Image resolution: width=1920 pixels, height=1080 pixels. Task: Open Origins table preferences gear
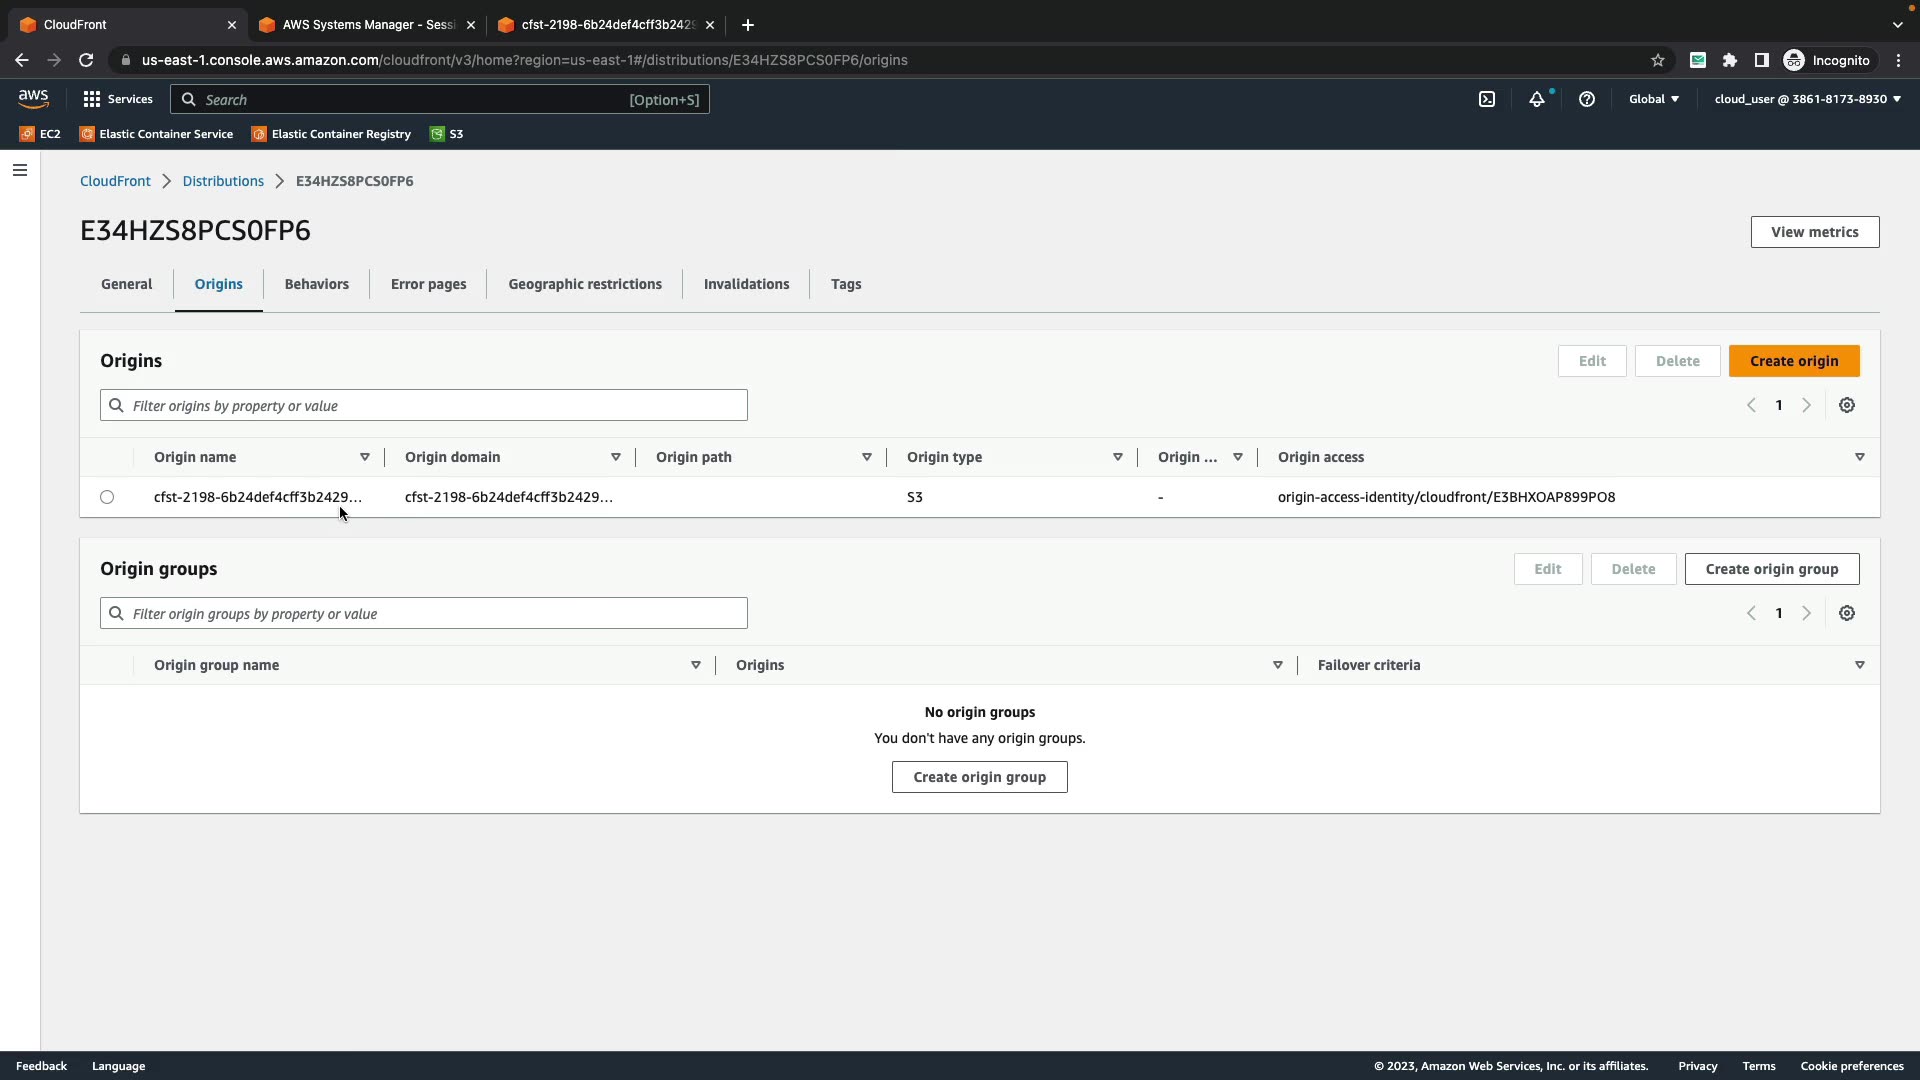coord(1847,405)
